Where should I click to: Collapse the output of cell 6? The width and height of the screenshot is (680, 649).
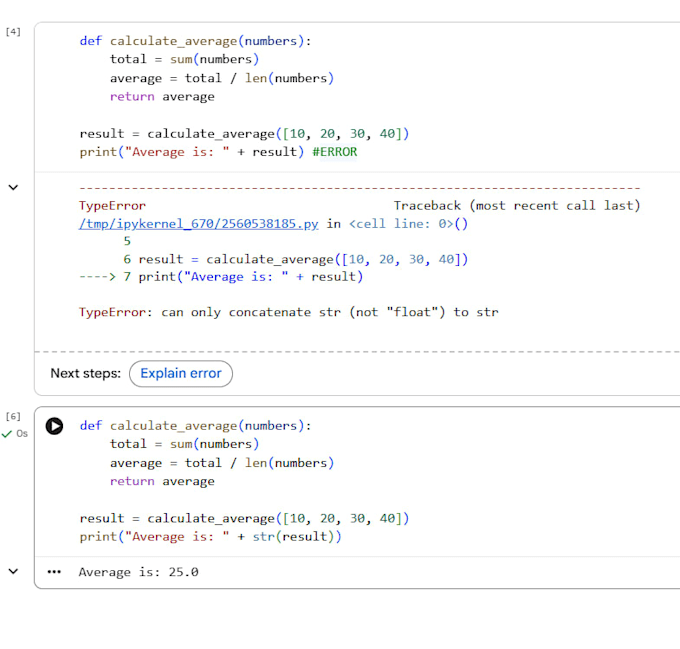[13, 571]
